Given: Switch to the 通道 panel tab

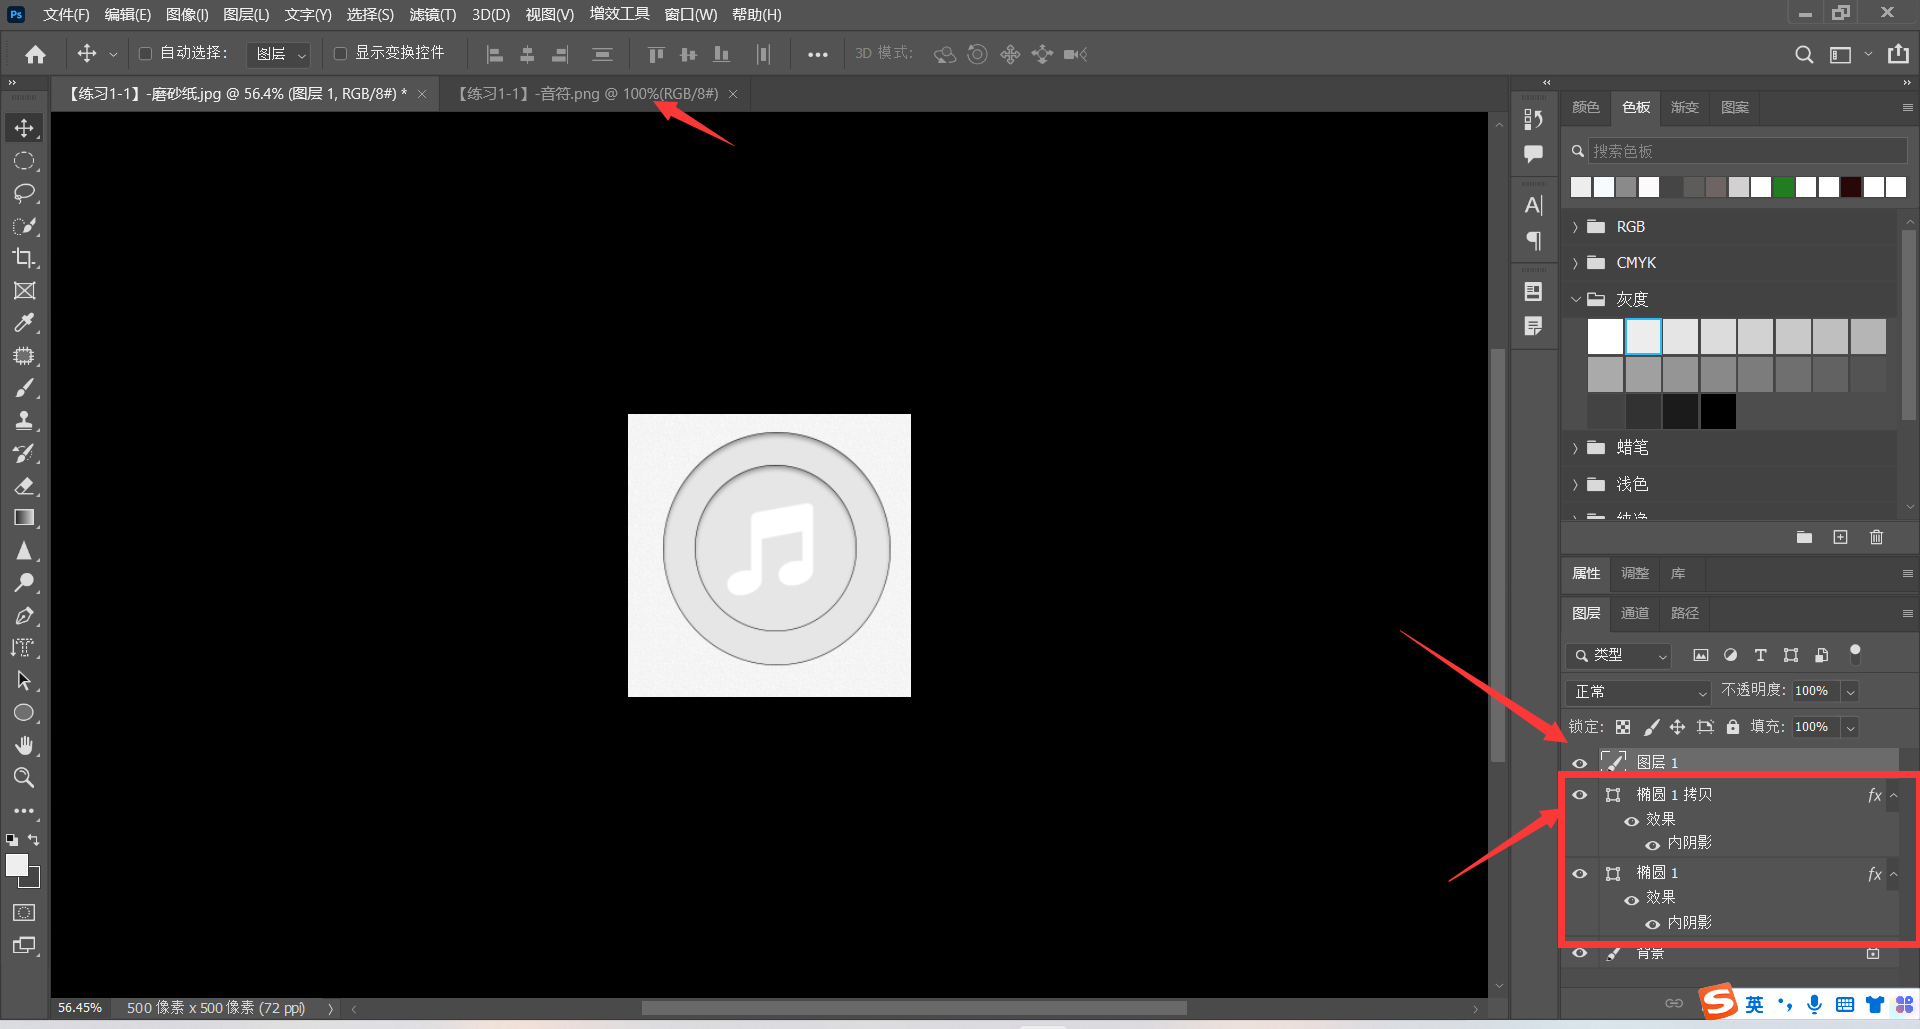Looking at the screenshot, I should click(x=1635, y=613).
